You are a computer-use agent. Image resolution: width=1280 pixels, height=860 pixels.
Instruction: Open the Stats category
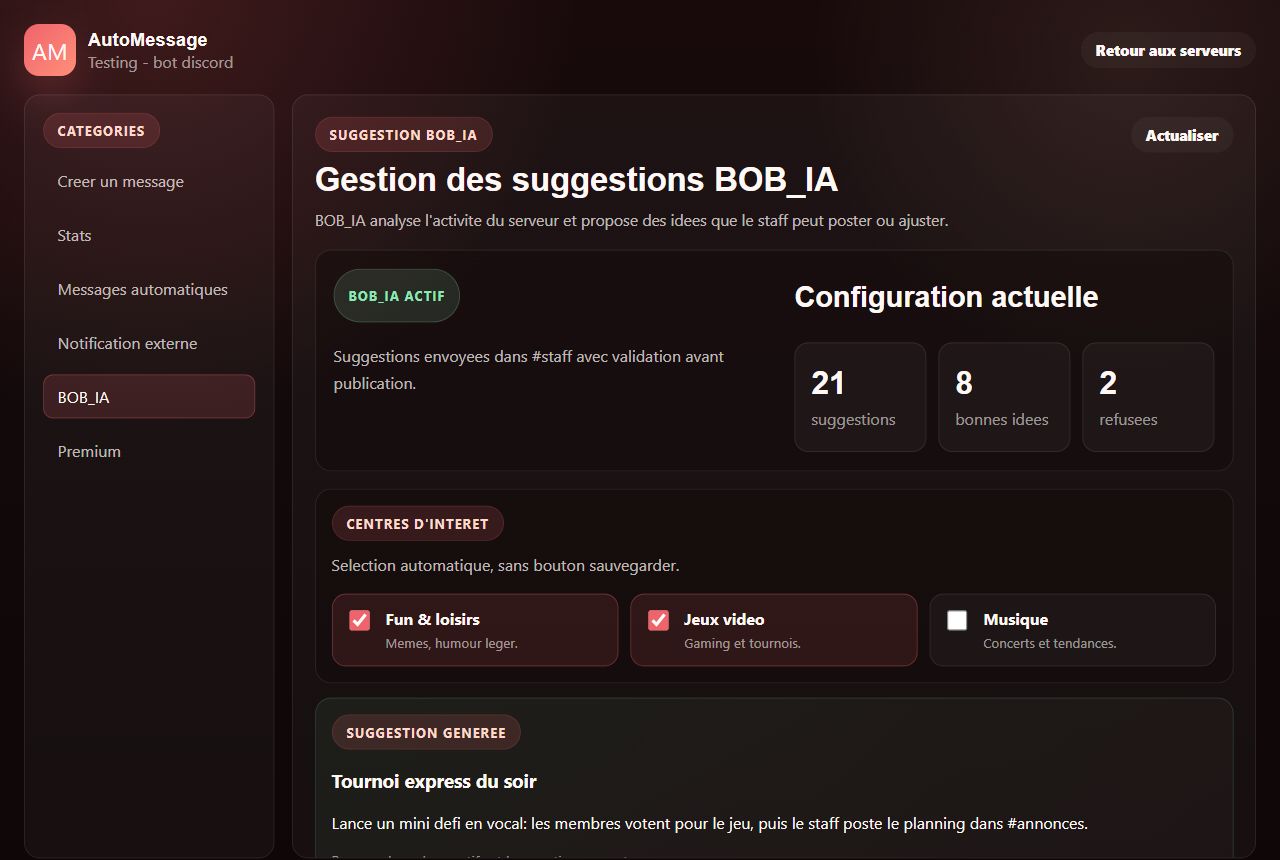149,236
